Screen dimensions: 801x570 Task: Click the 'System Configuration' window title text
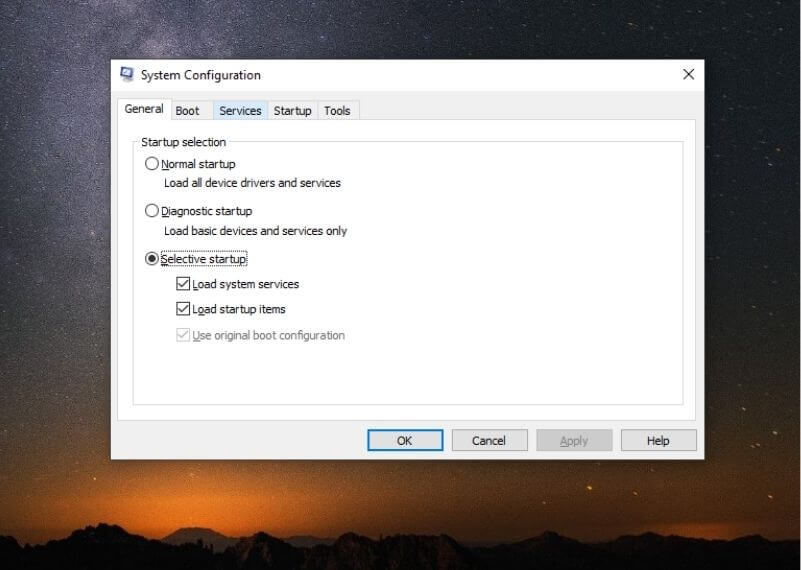[201, 75]
